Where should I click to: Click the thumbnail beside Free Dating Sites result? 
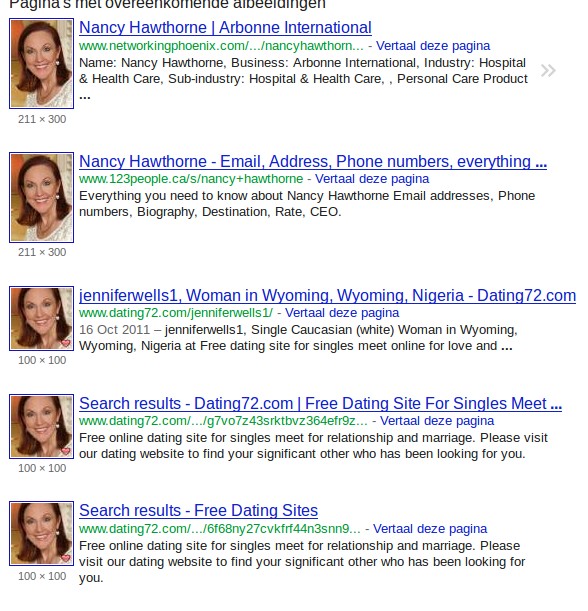41,533
